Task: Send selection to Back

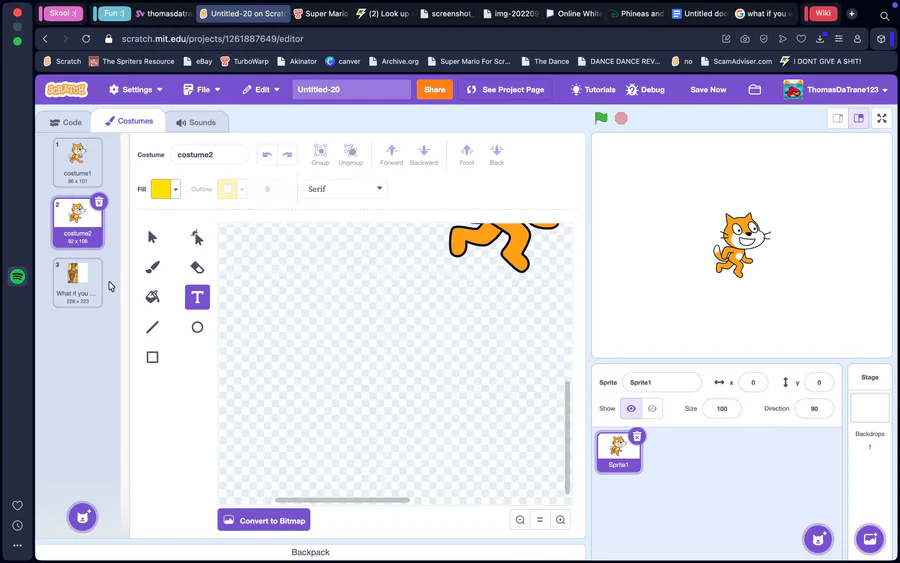Action: point(496,154)
